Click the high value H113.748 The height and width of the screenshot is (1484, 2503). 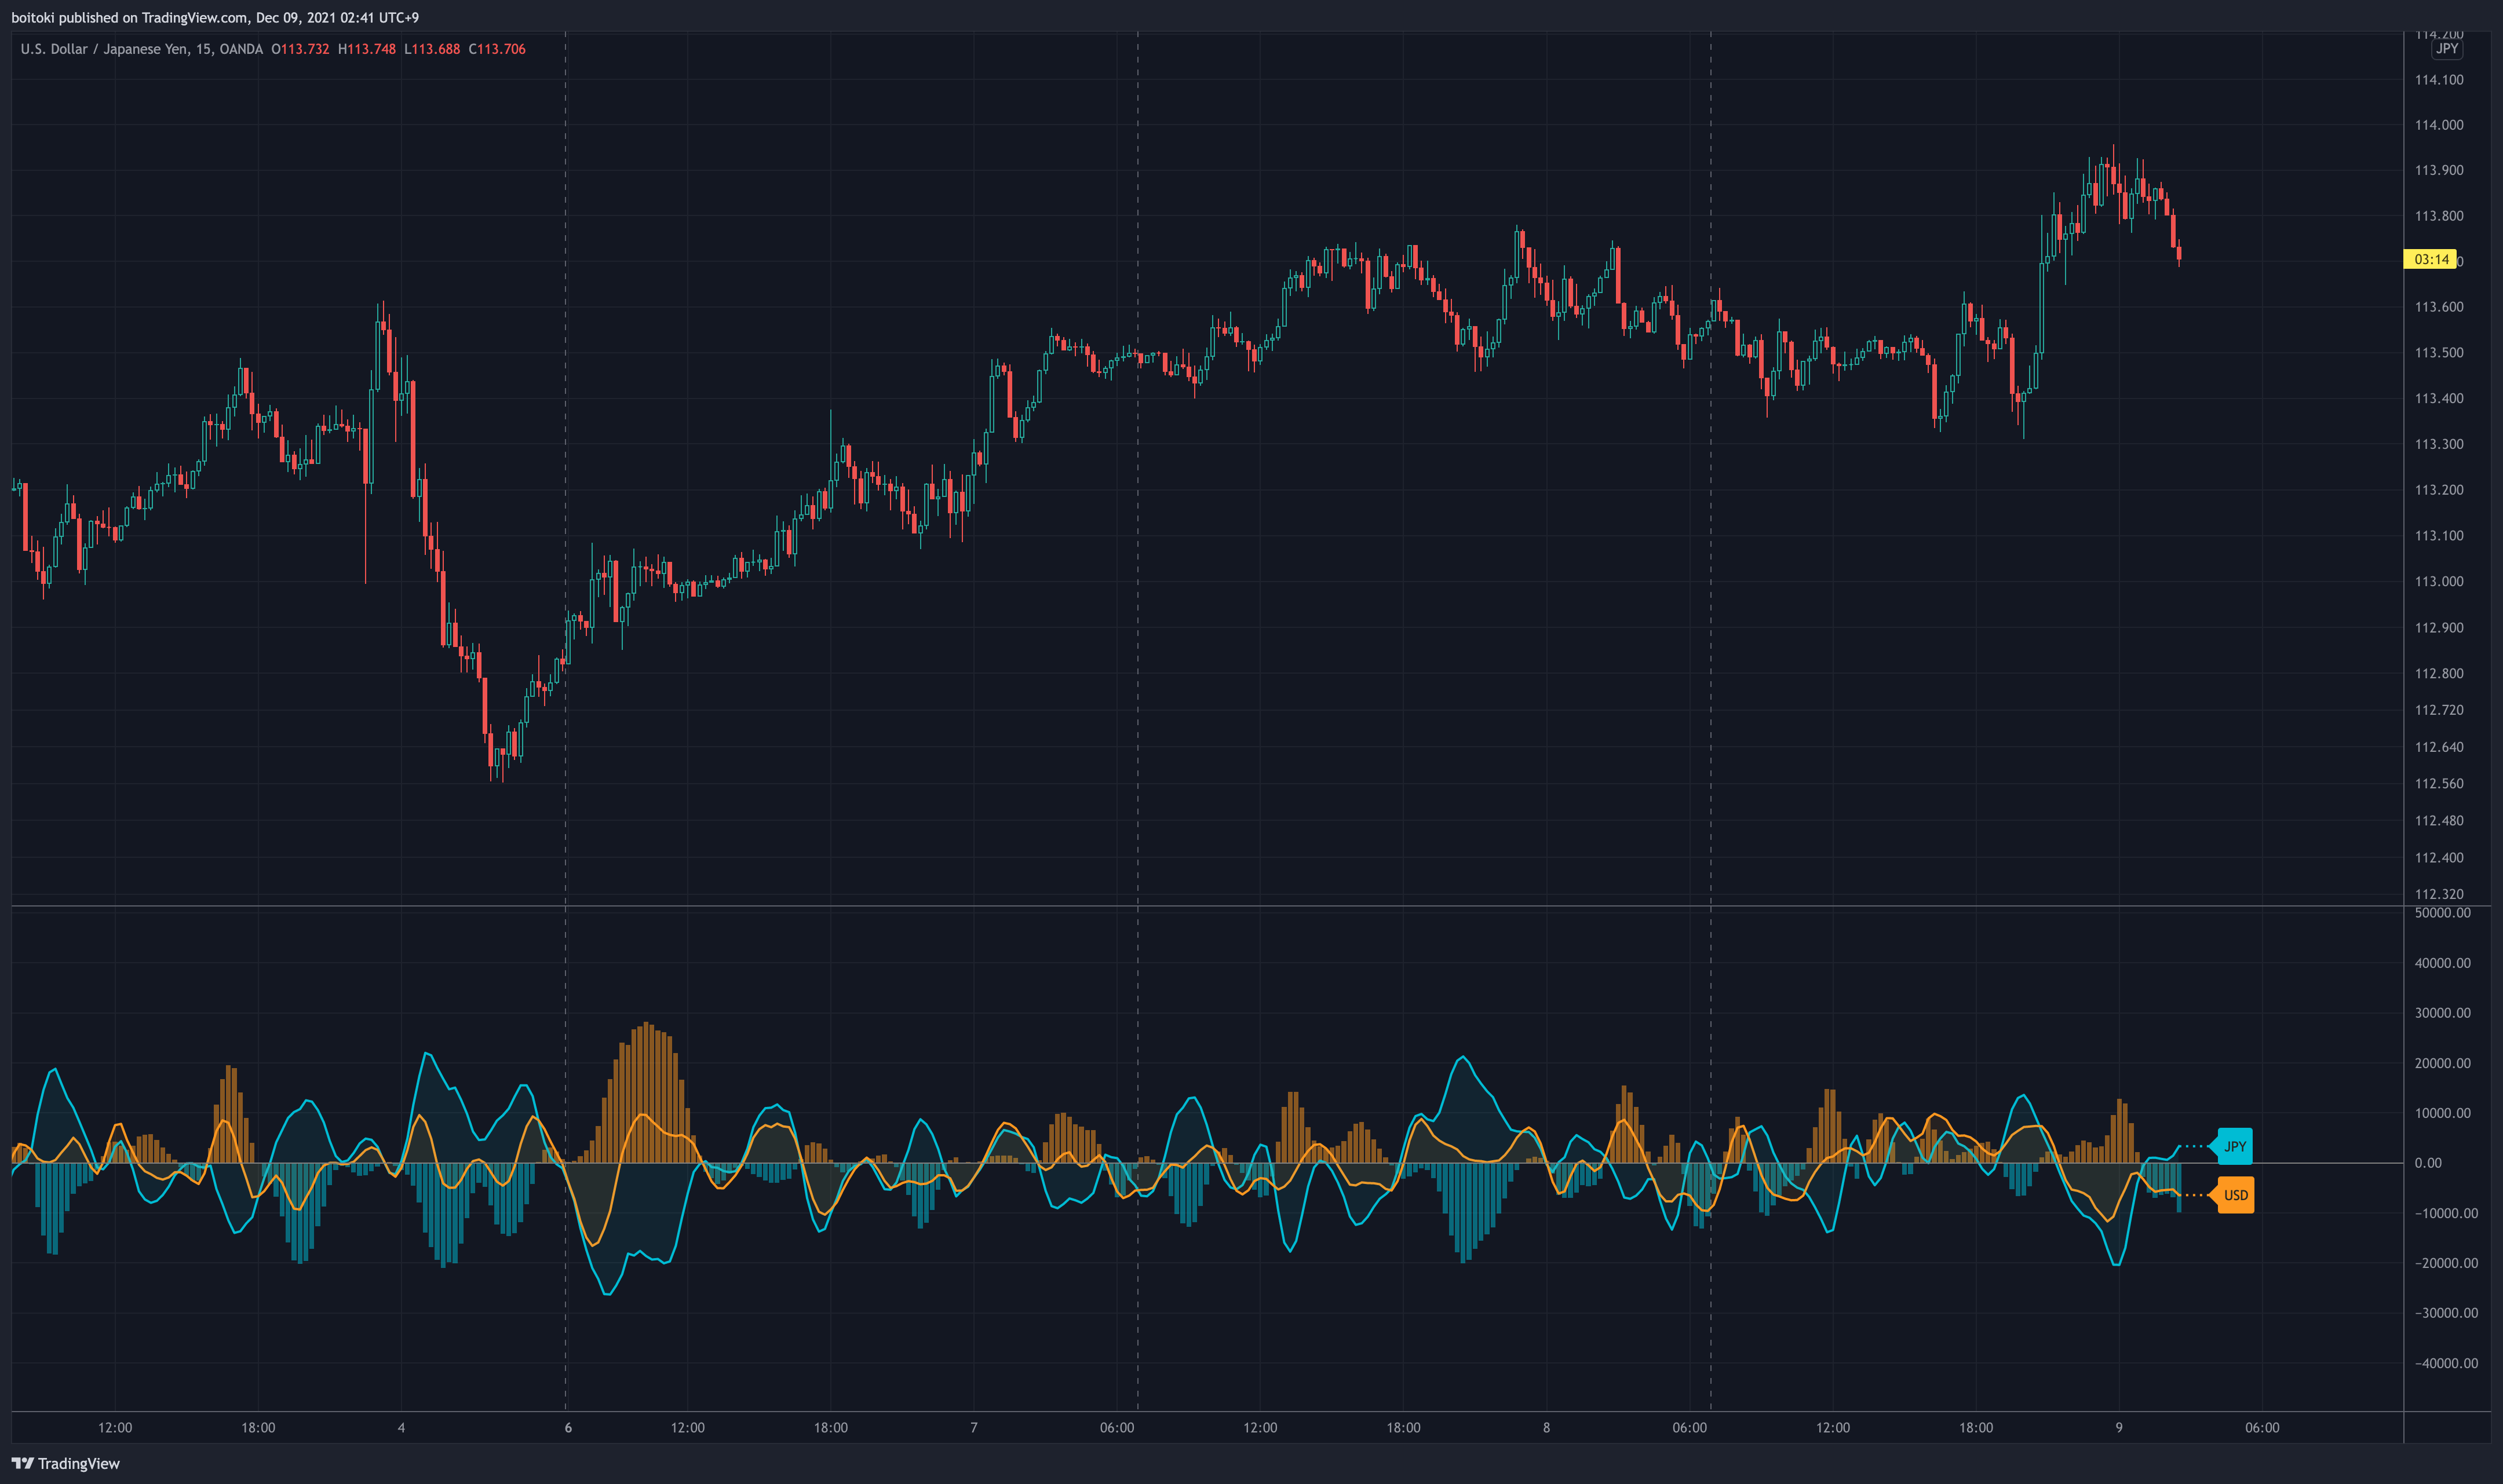(367, 49)
